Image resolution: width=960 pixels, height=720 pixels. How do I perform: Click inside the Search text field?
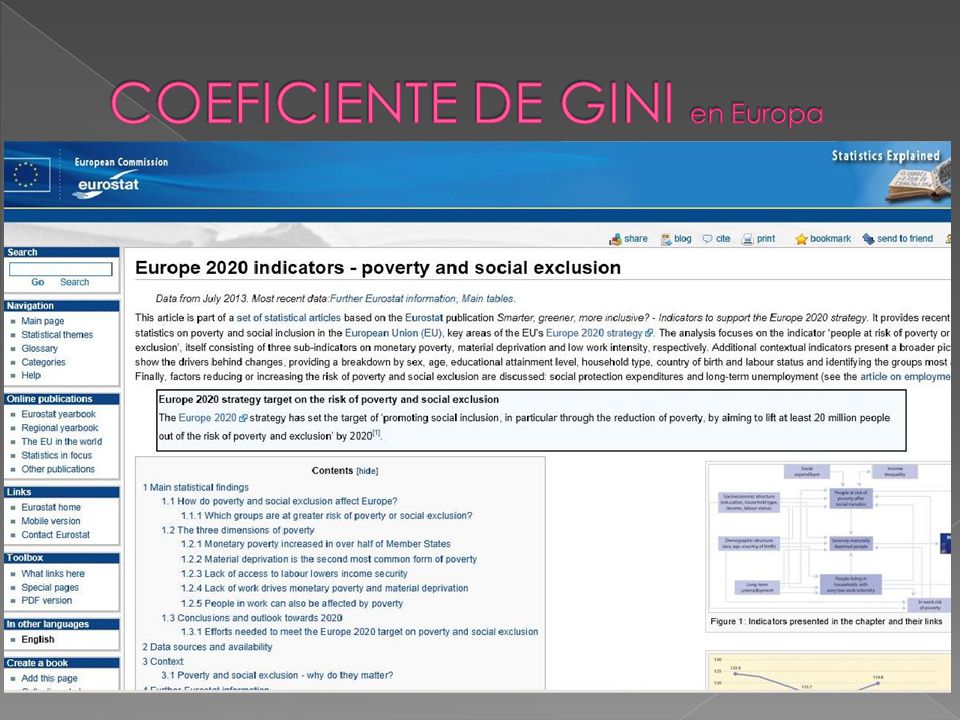[61, 269]
